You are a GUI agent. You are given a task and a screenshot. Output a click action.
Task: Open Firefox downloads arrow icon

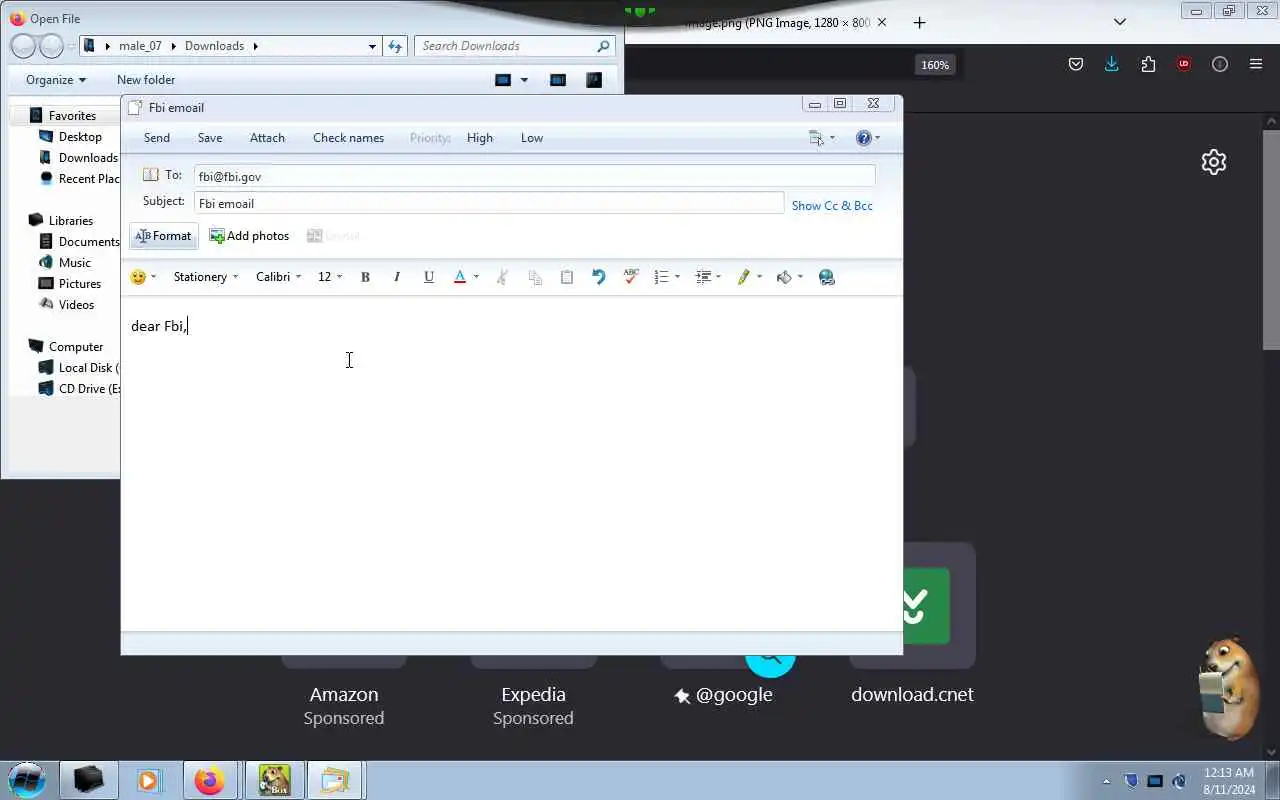1111,64
